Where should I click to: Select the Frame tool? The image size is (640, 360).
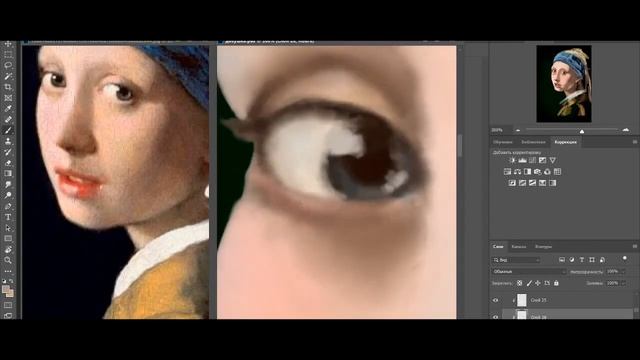pyautogui.click(x=8, y=98)
